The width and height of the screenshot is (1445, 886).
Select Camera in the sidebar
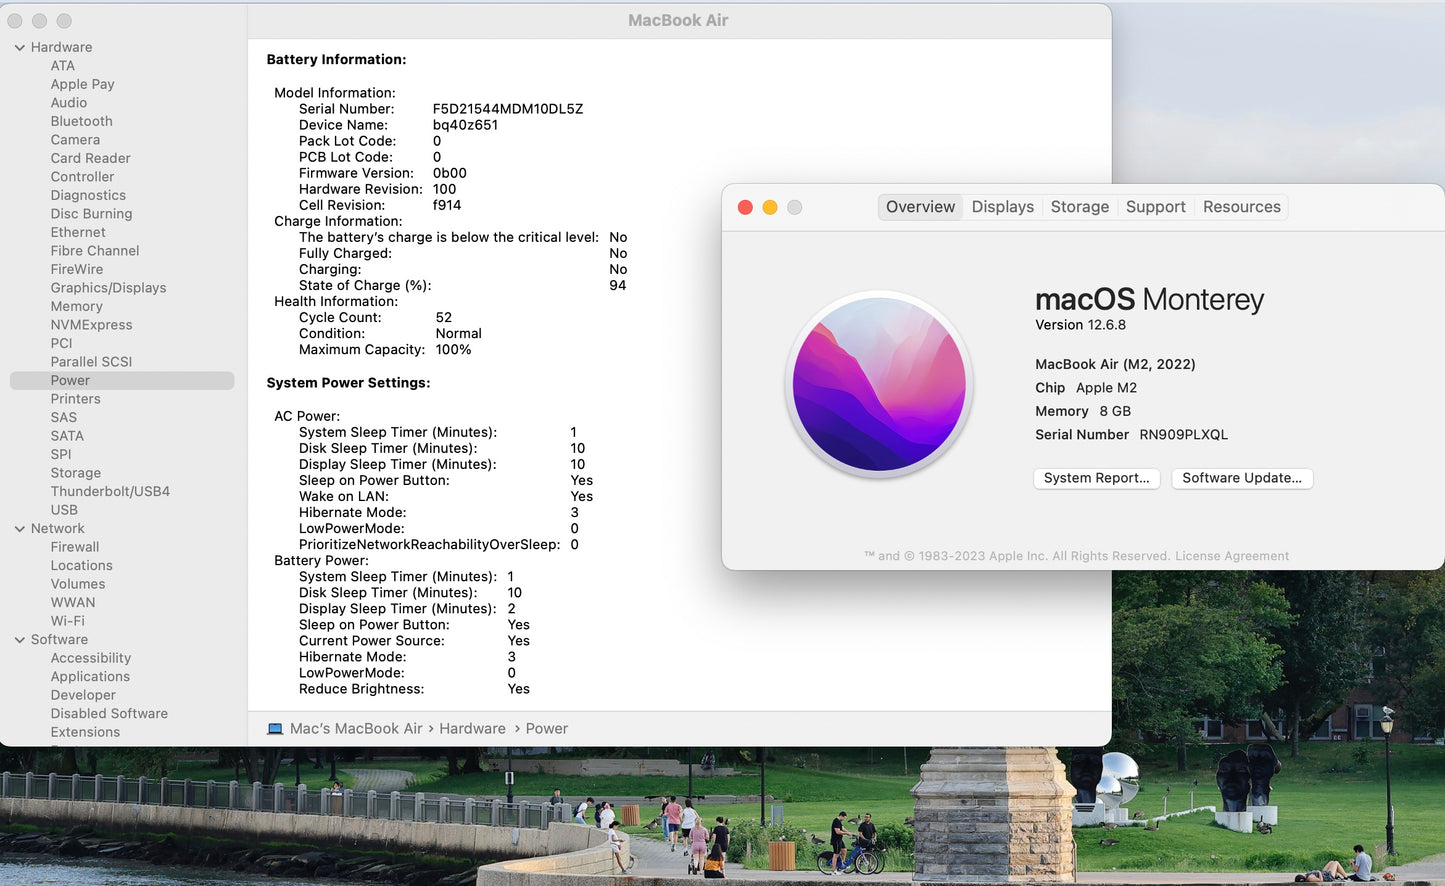[x=75, y=140]
